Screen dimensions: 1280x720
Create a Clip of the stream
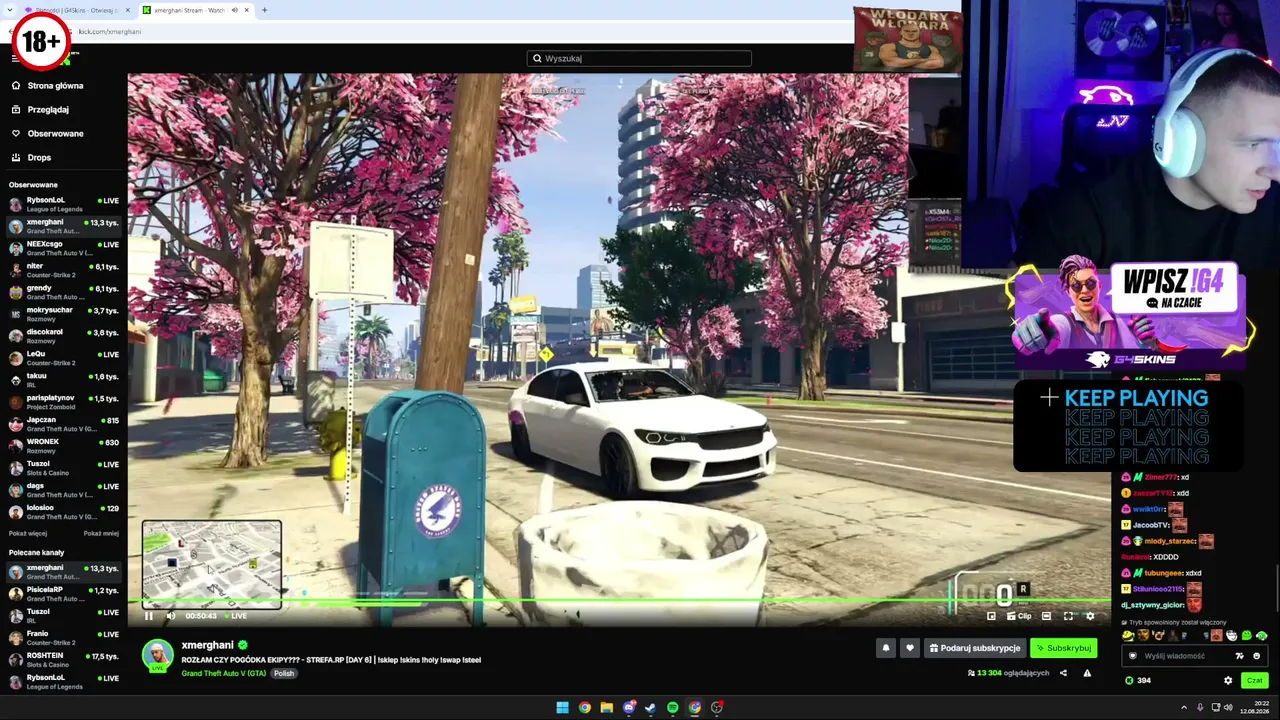pyautogui.click(x=1019, y=616)
